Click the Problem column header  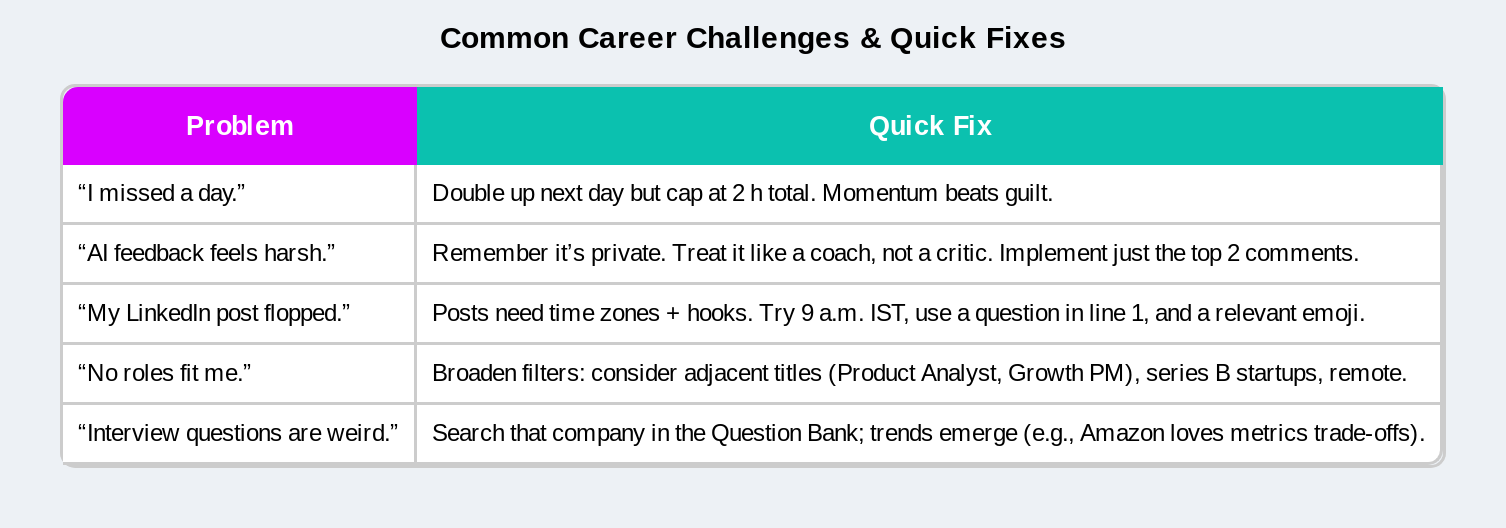pos(240,126)
